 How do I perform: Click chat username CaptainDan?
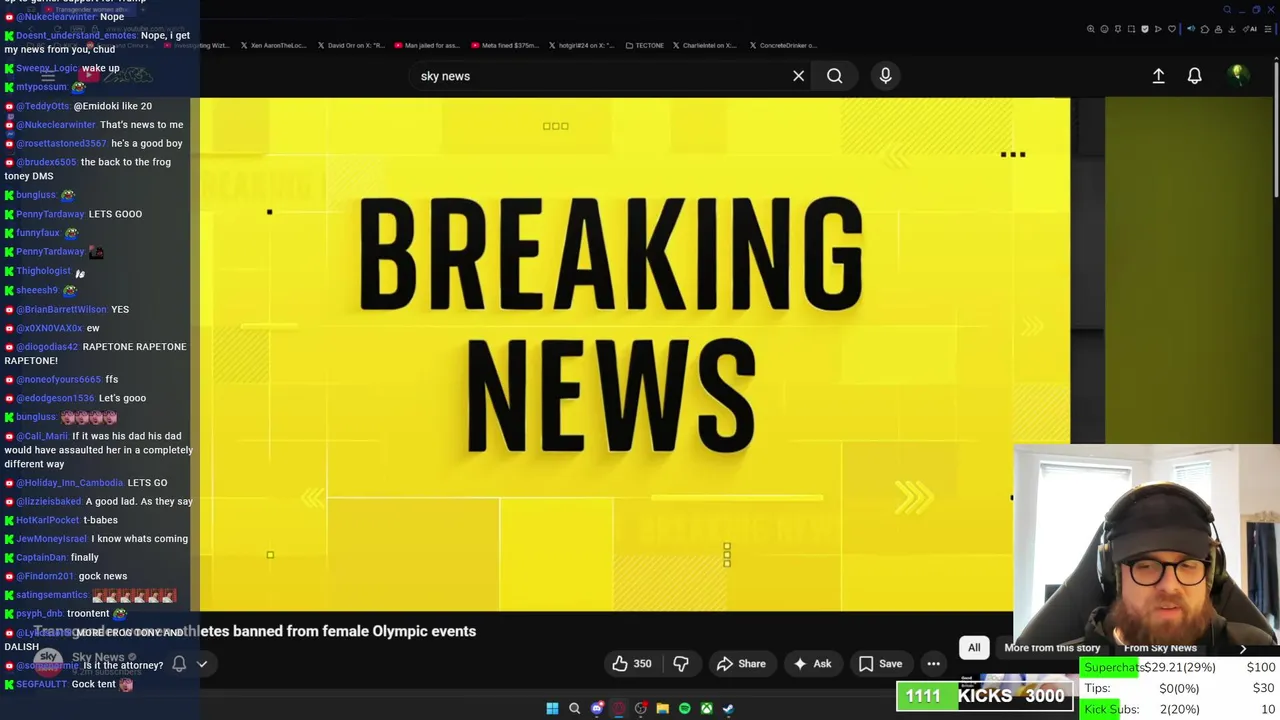coord(41,557)
